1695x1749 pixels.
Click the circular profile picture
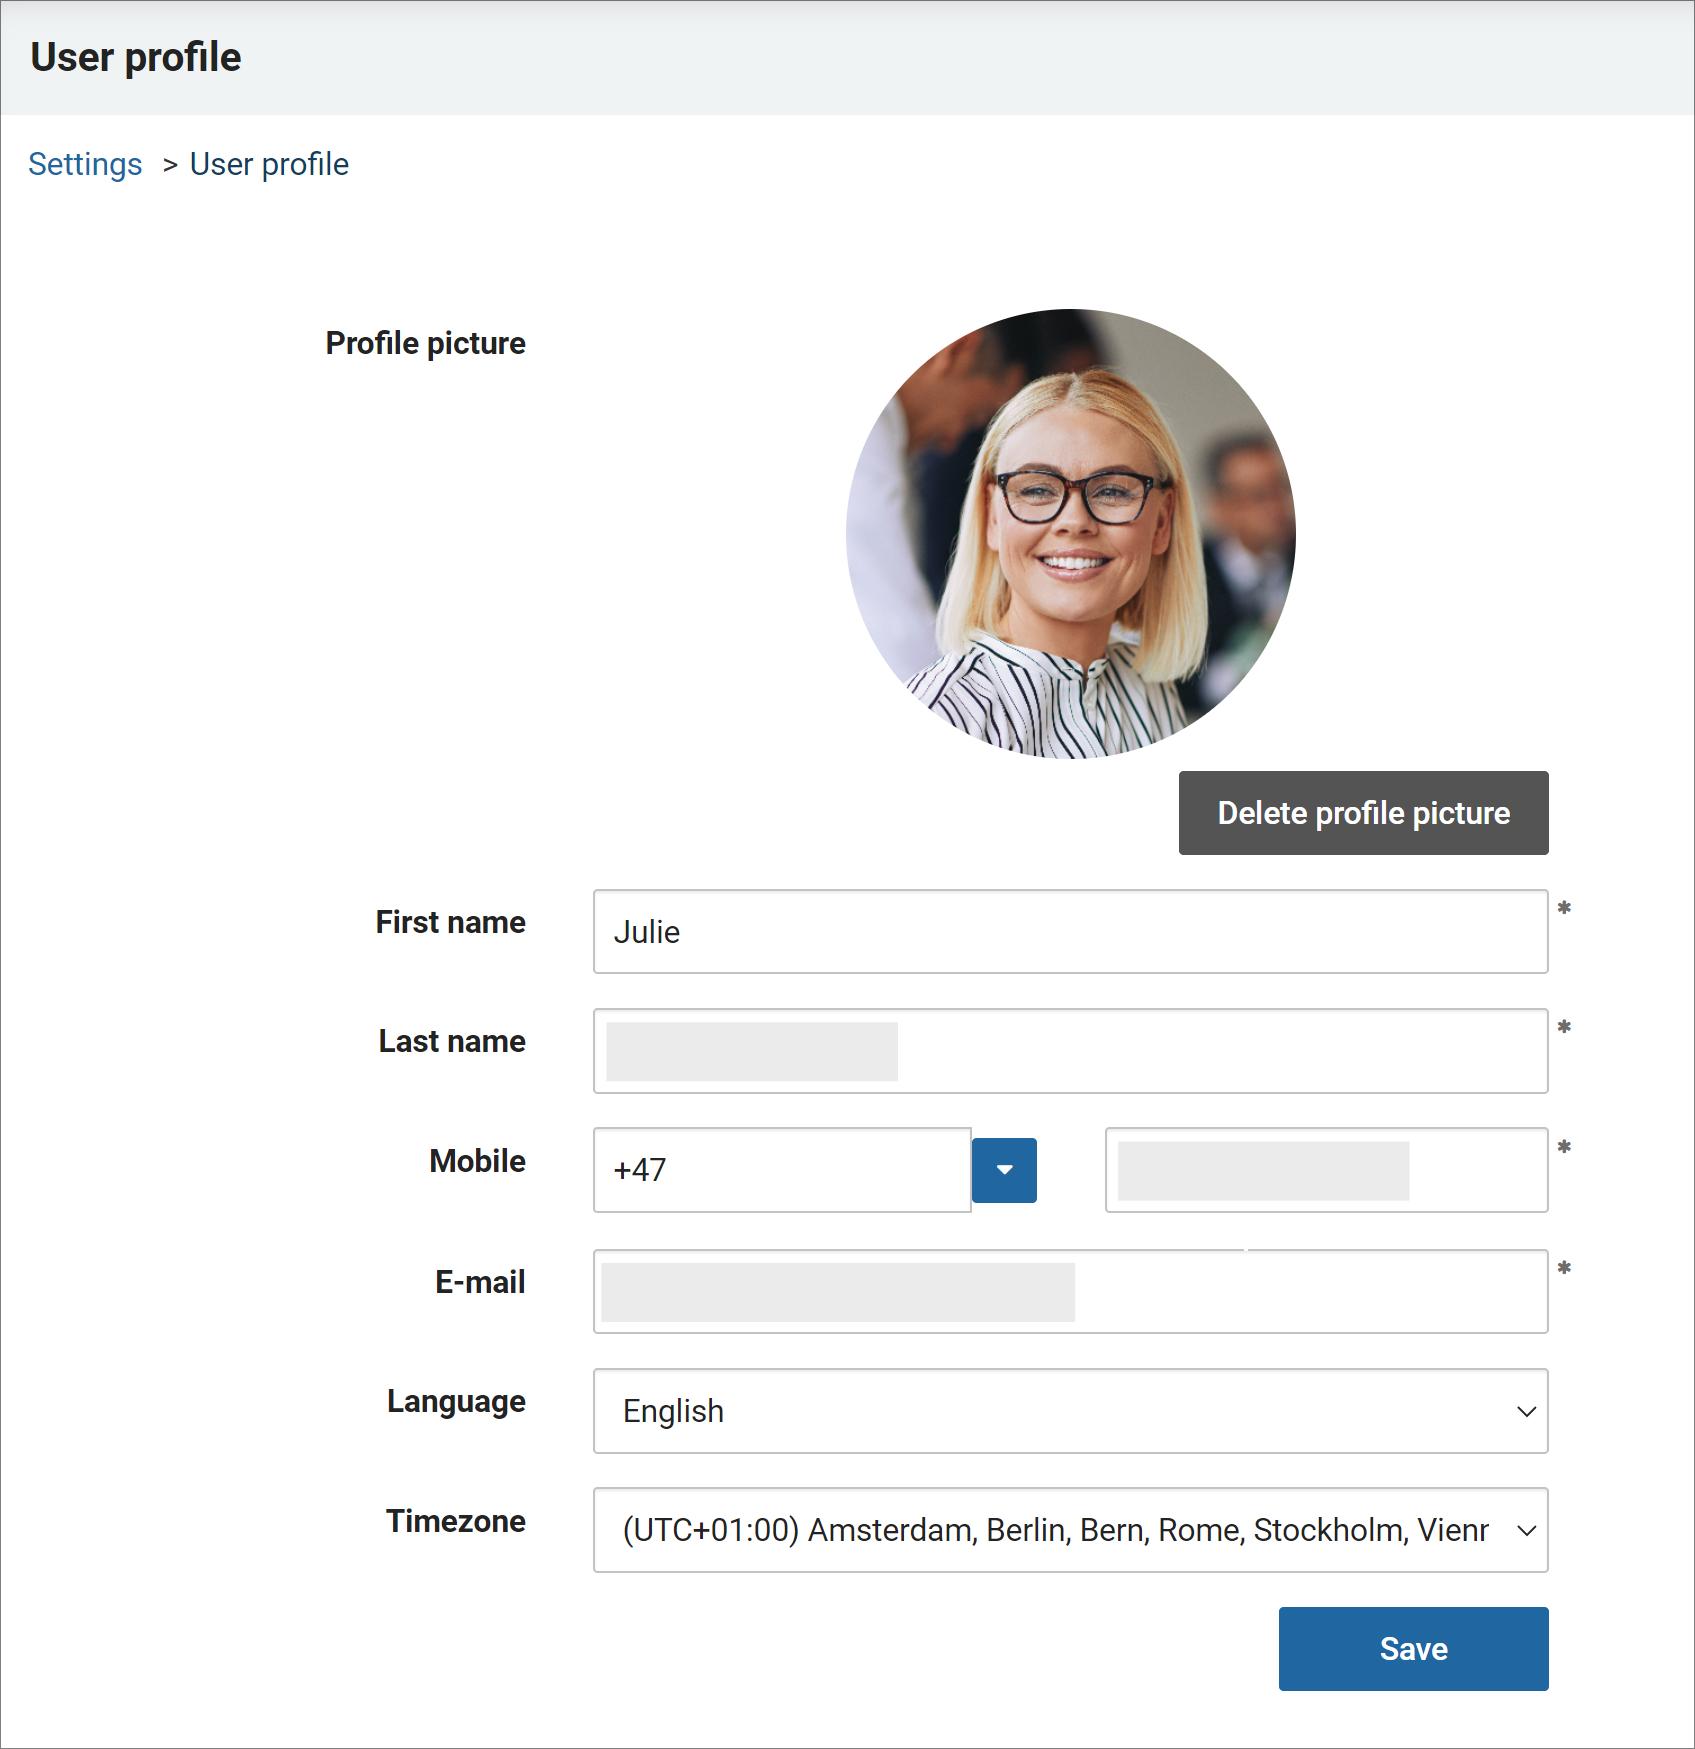click(1070, 533)
